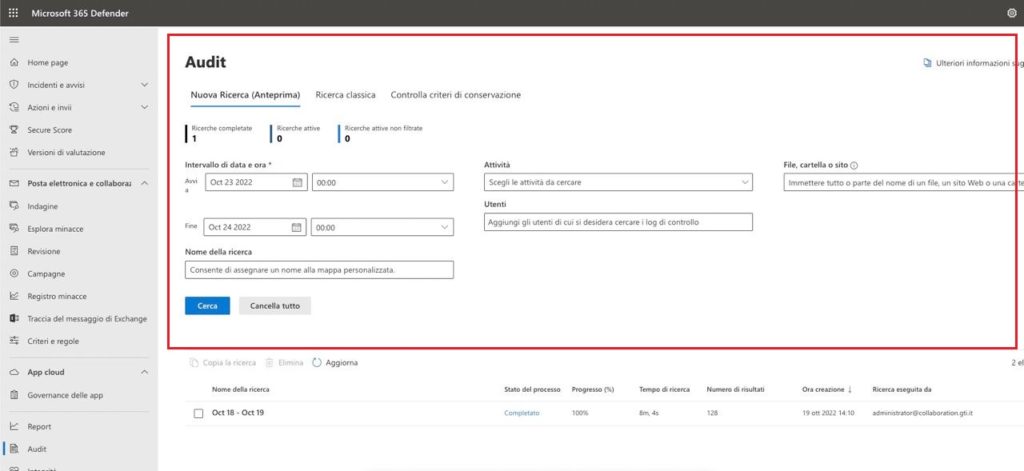Click Progresso (%) column header
This screenshot has width=1024, height=471.
(x=593, y=389)
